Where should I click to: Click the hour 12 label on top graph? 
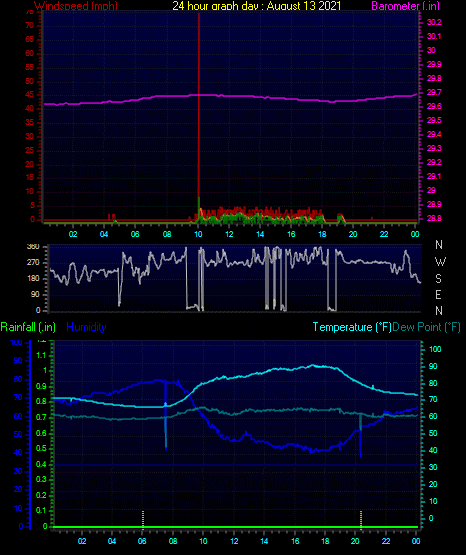click(x=229, y=234)
